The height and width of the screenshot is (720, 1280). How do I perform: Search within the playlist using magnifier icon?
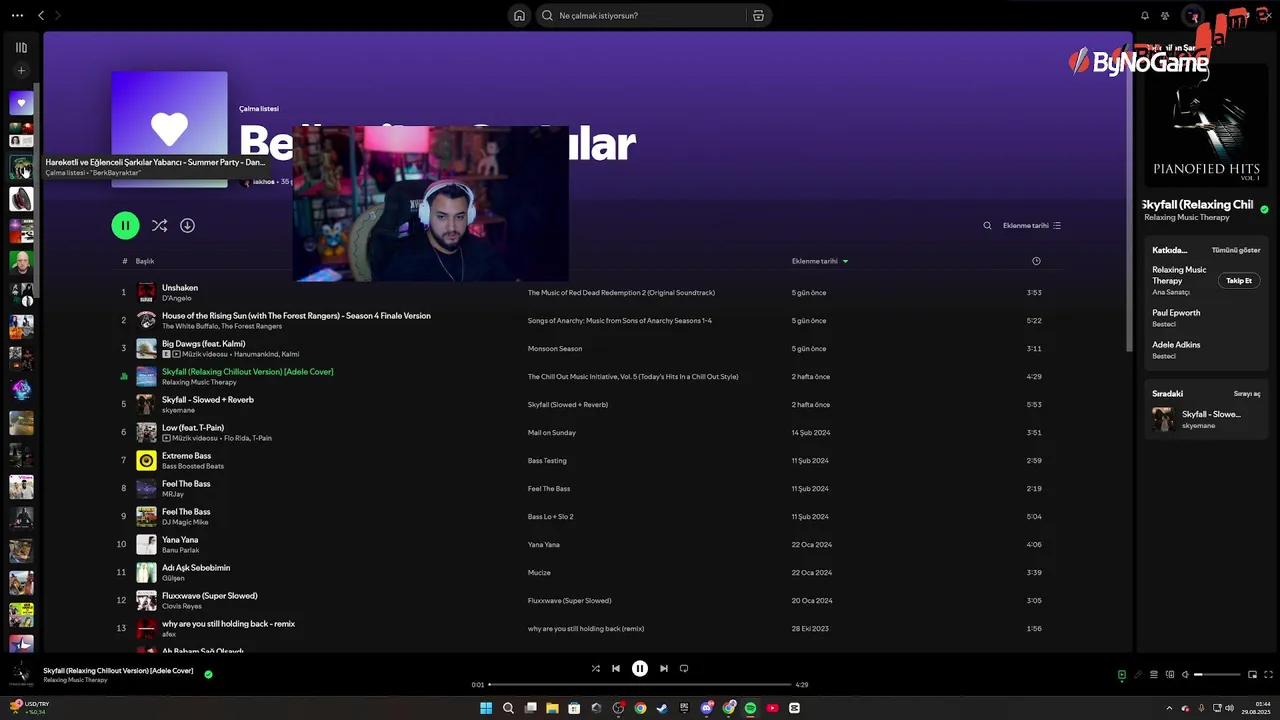(987, 225)
